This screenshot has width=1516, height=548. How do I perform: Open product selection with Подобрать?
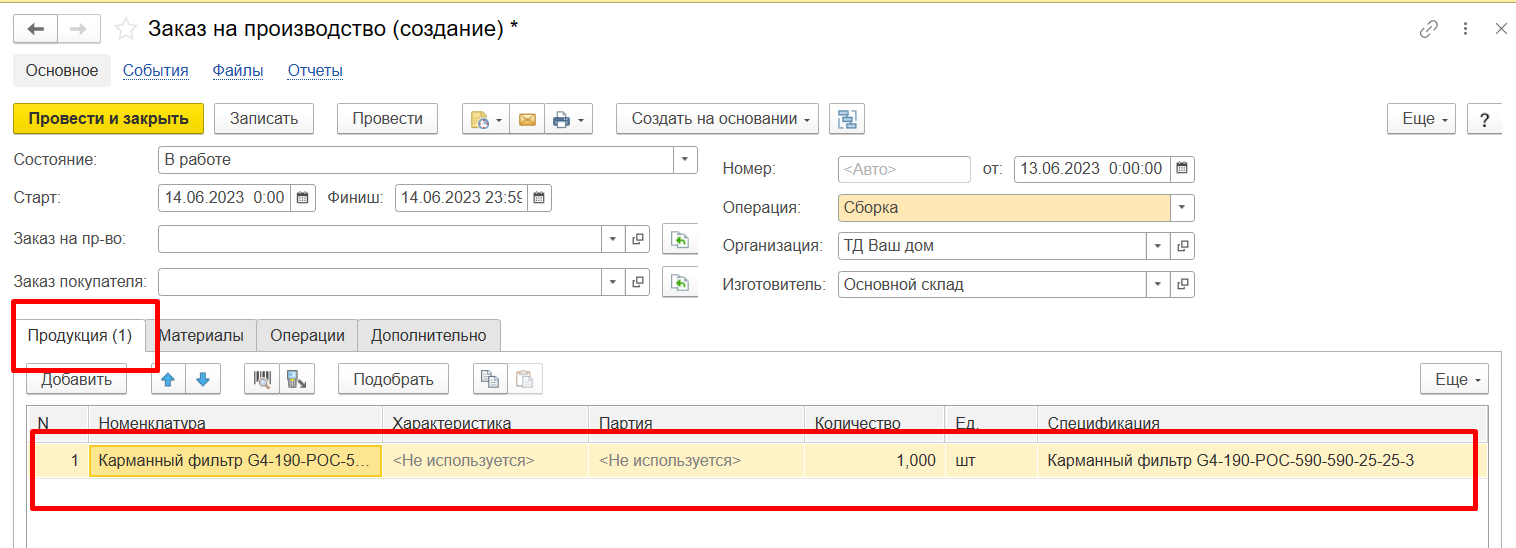tap(393, 379)
